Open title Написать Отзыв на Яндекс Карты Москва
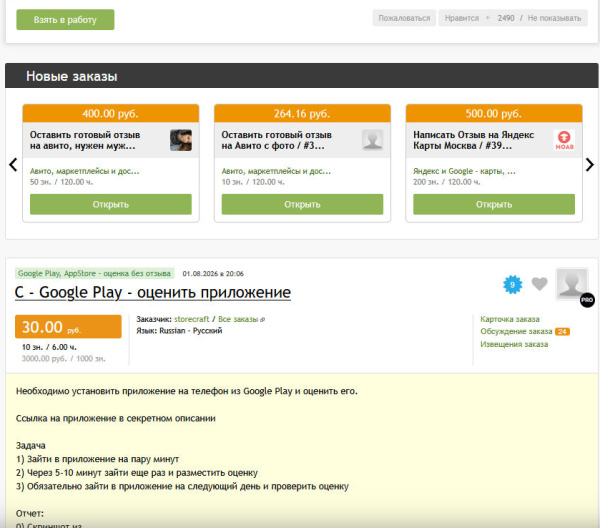 [473, 140]
